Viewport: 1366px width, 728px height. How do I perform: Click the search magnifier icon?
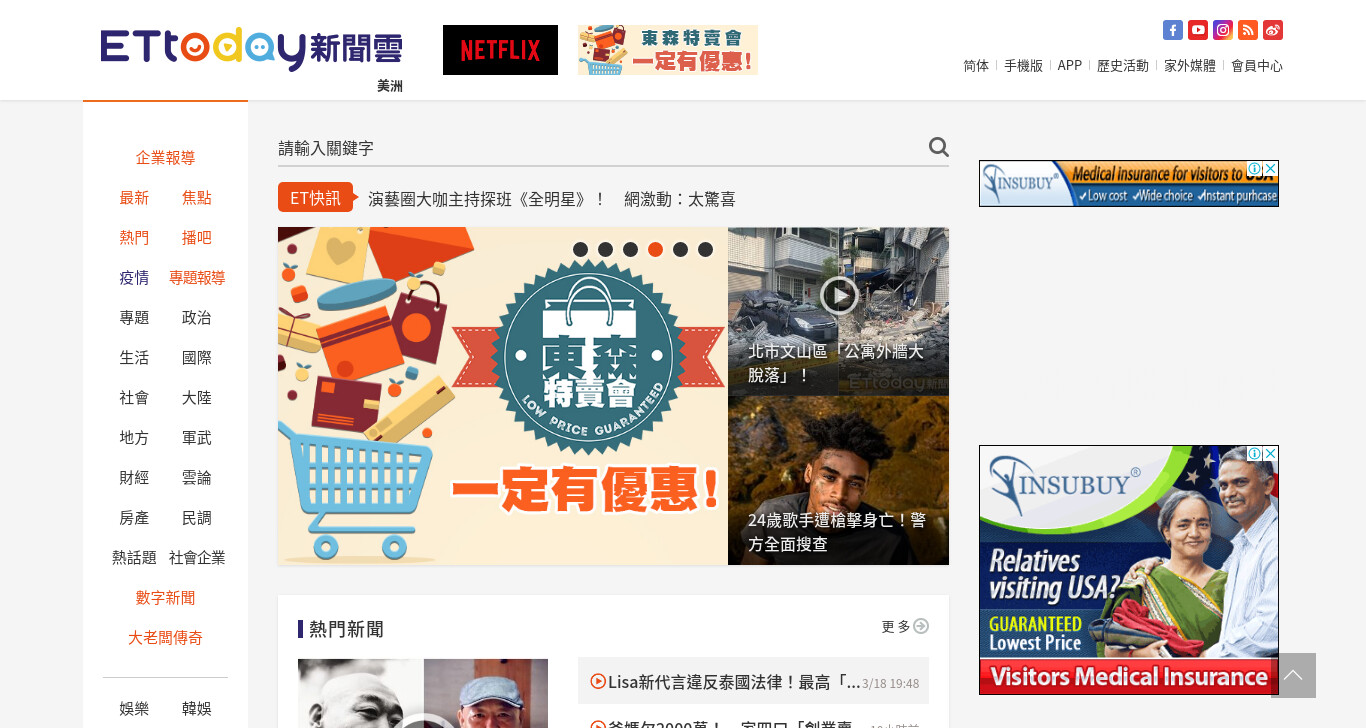[x=938, y=147]
